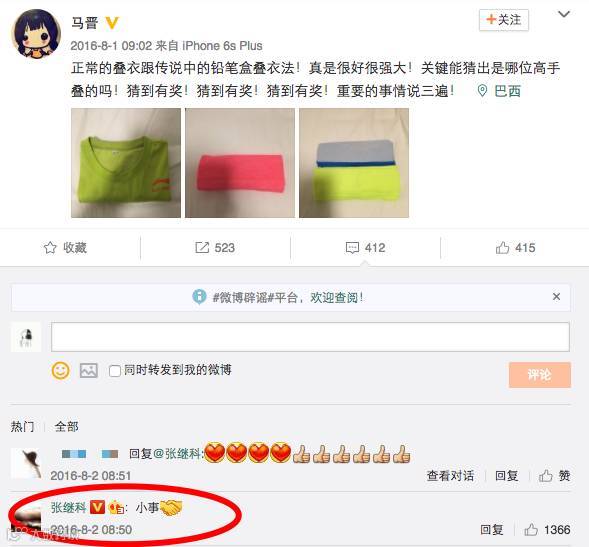Image resolution: width=589 pixels, height=547 pixels.
Task: Like the post with 415 thumbs-up icon
Action: pos(502,248)
